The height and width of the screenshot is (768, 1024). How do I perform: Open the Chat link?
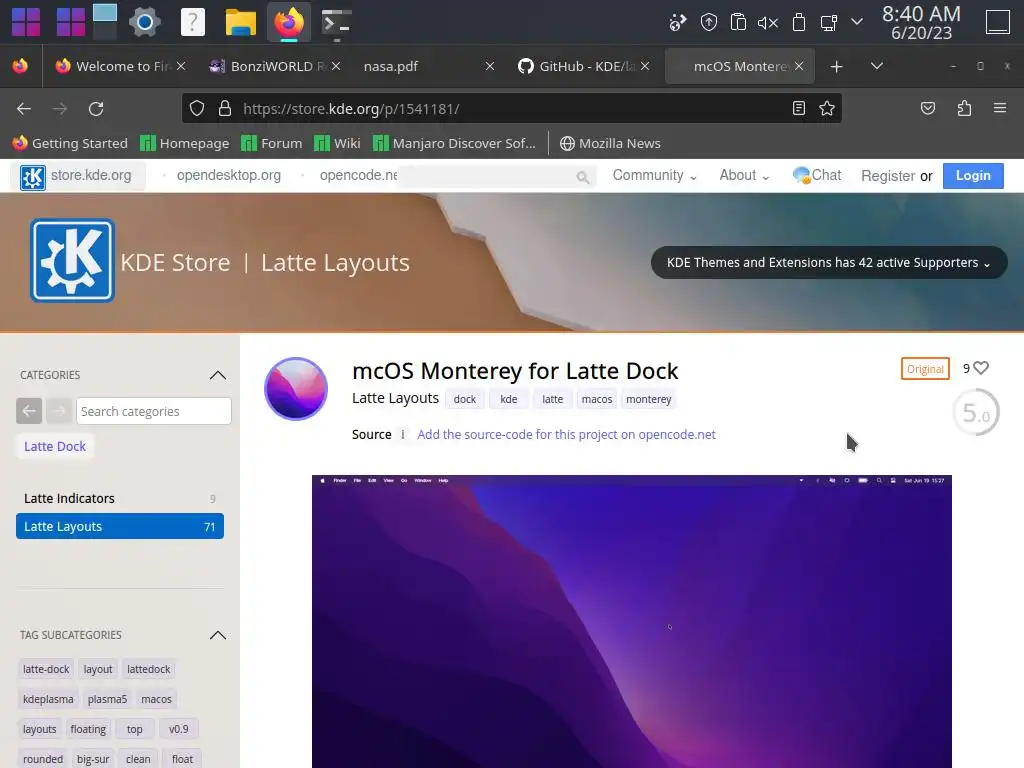point(817,175)
